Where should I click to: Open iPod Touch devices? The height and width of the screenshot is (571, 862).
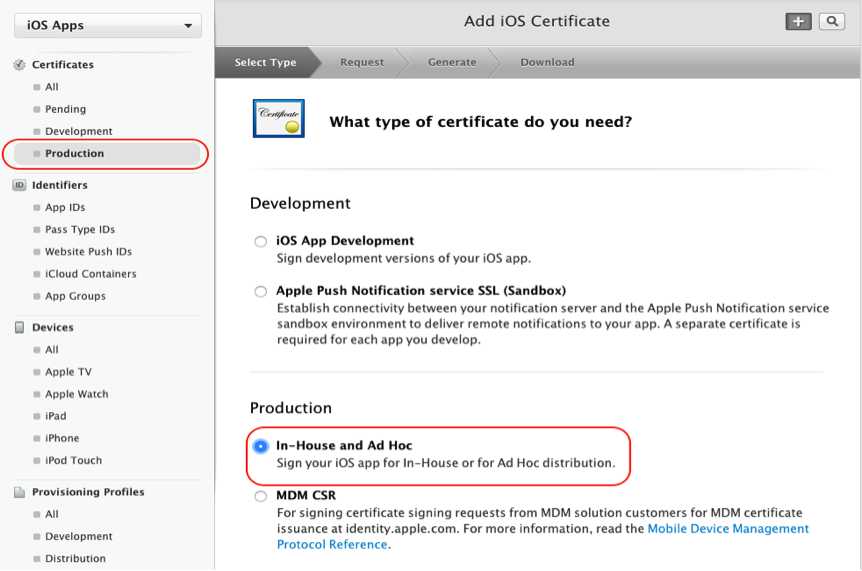(73, 461)
